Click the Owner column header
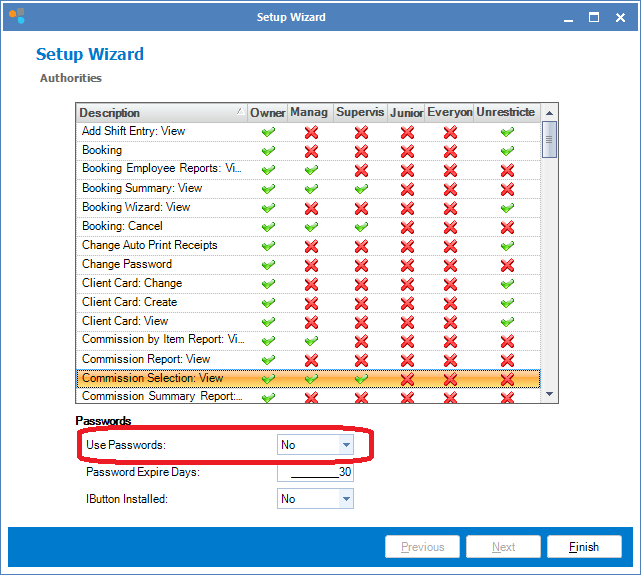The width and height of the screenshot is (641, 575). click(267, 113)
